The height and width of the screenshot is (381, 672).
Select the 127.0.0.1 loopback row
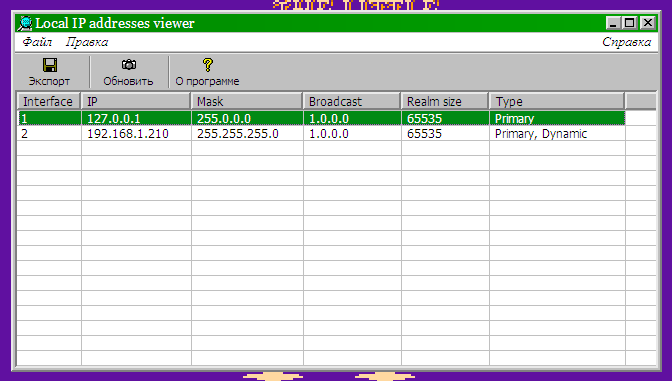pos(321,118)
